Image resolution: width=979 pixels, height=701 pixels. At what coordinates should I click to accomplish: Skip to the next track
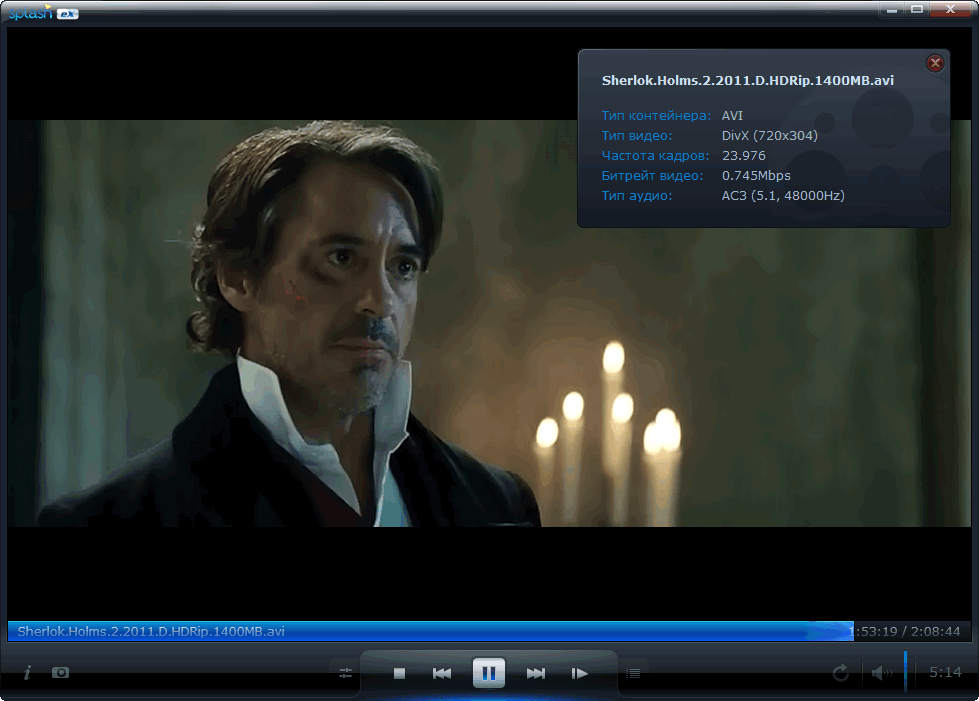tap(536, 673)
